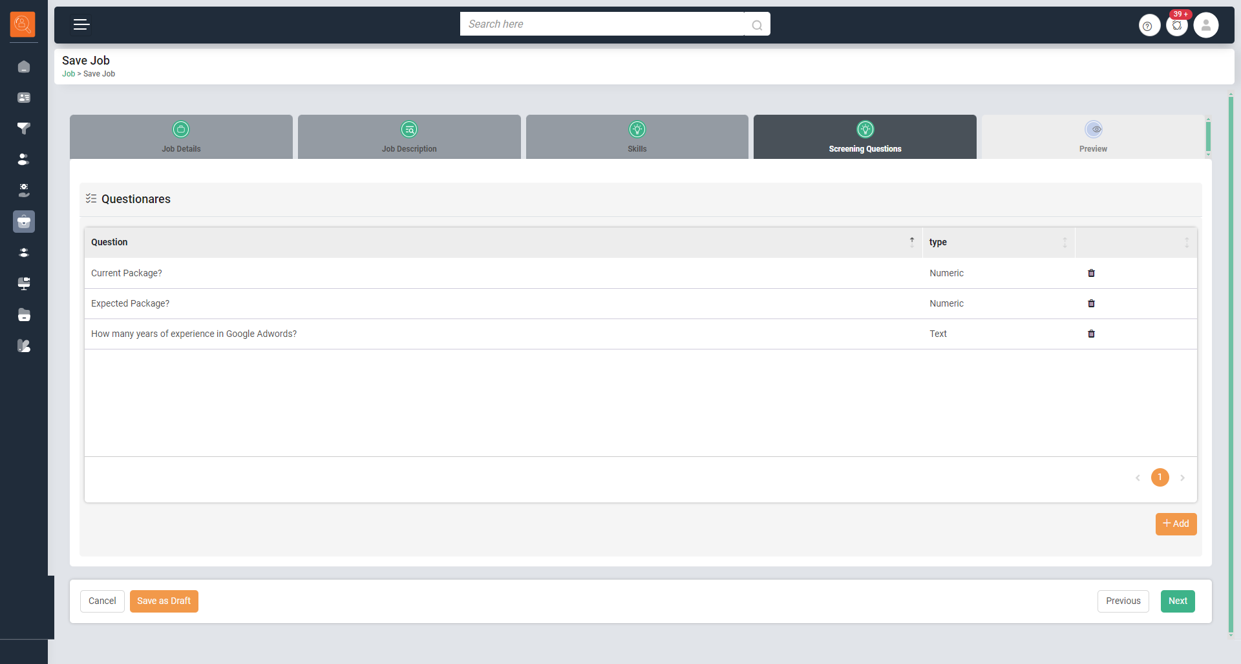Open the Skills tab
The image size is (1241, 664).
click(637, 137)
